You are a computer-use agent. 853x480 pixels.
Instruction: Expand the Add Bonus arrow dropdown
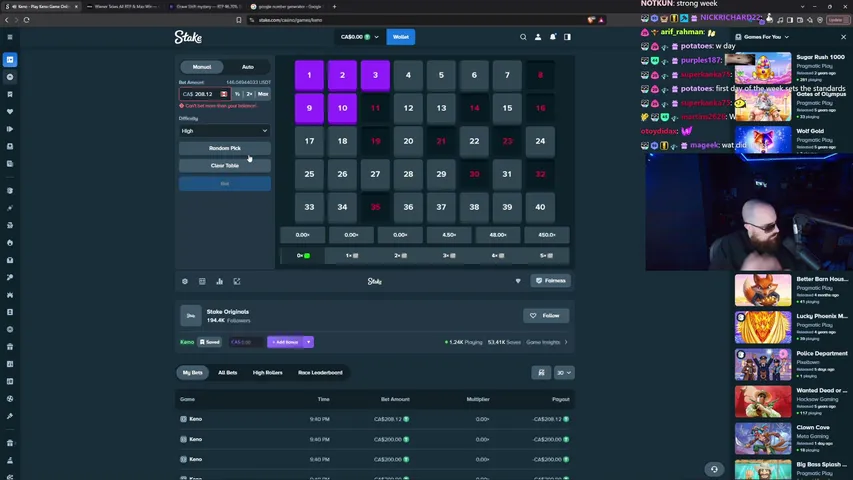click(x=308, y=342)
